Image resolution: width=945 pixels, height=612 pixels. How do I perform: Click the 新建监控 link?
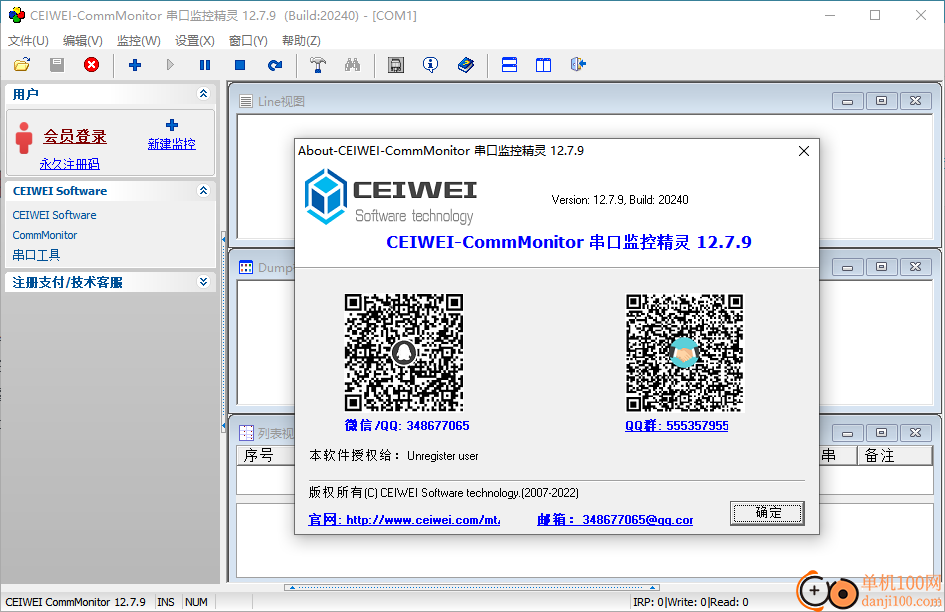[172, 144]
